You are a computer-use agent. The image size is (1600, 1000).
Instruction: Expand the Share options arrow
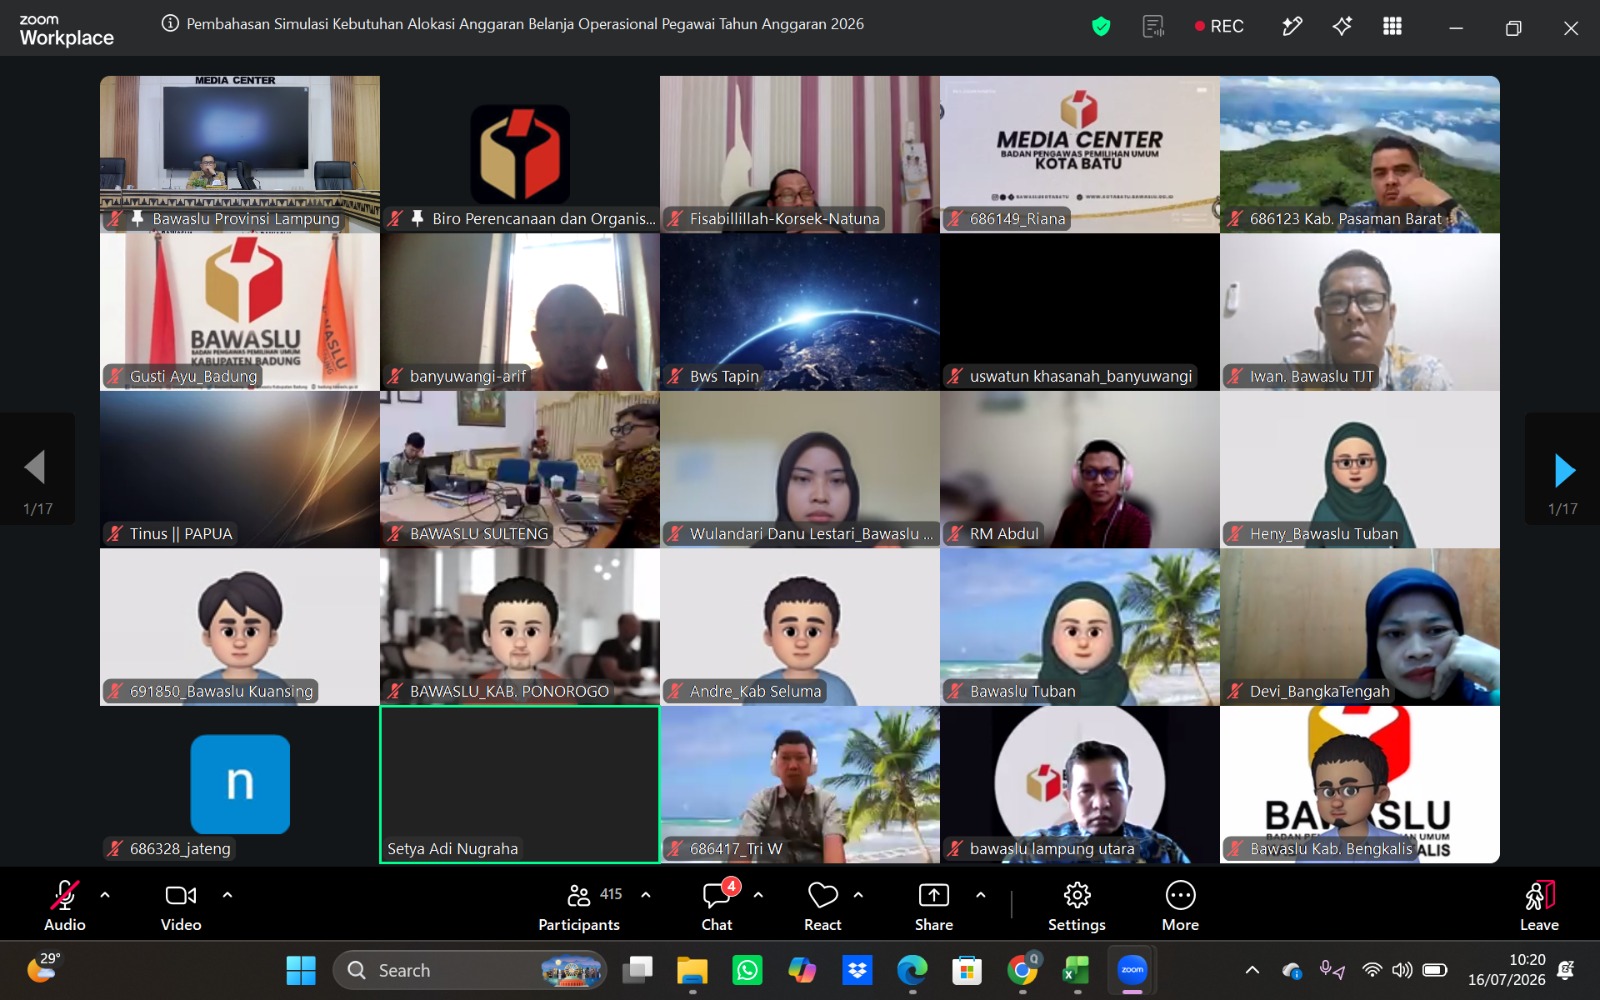click(980, 895)
